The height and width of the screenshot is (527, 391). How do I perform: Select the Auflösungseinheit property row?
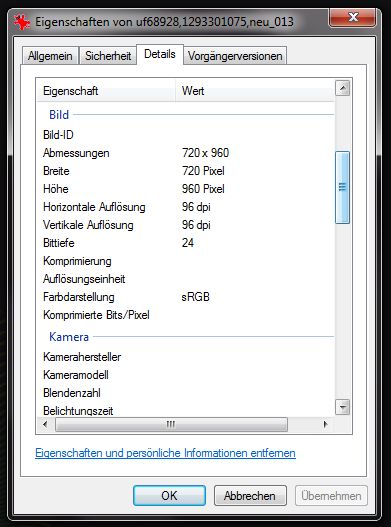pyautogui.click(x=185, y=279)
